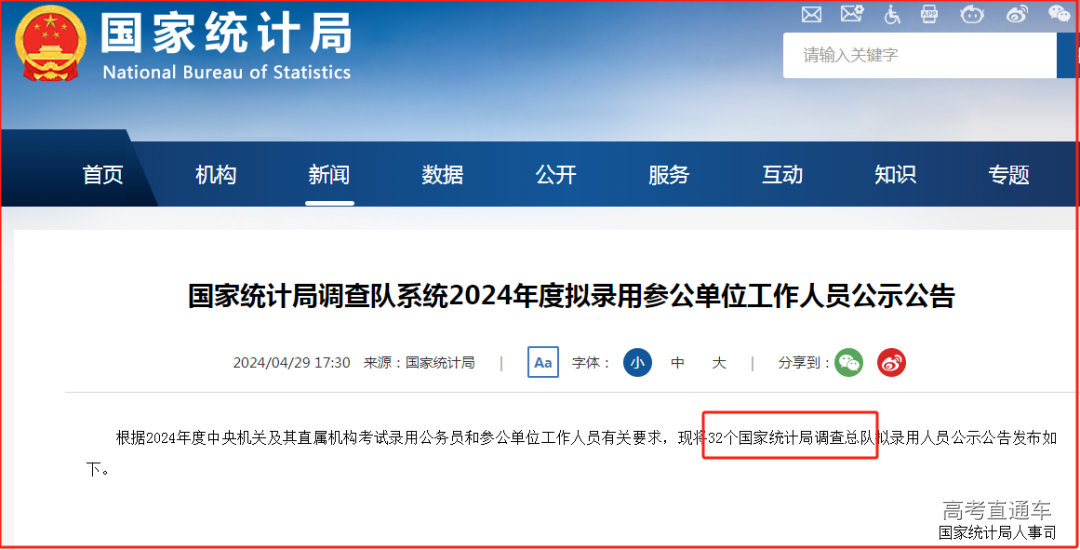Switch to the 数据 navigation tab
Screen dimensions: 1080x550
click(442, 175)
